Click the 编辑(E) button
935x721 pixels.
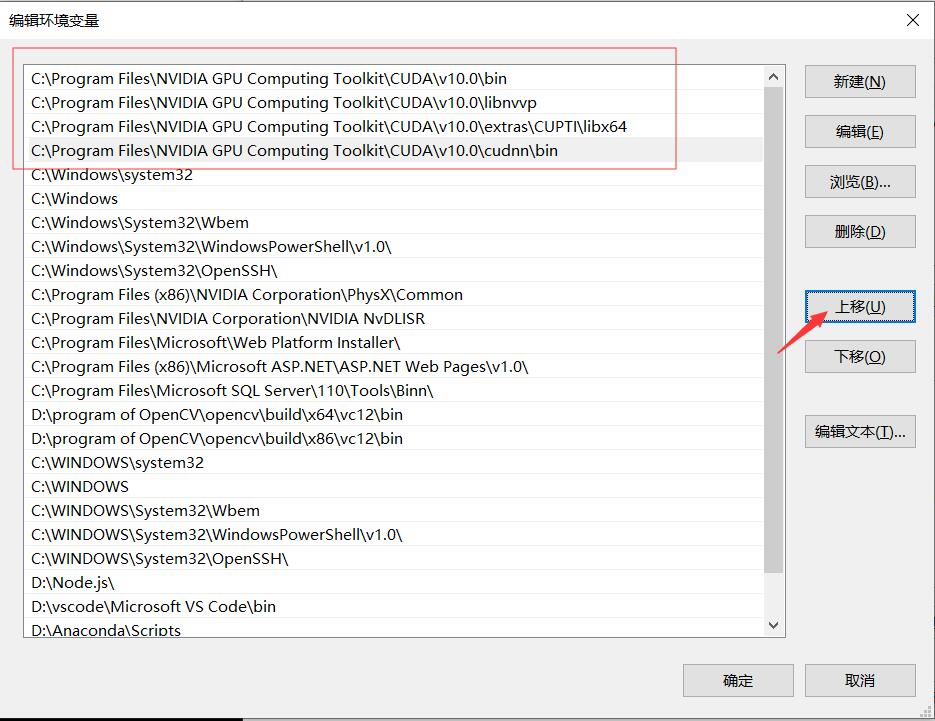click(x=860, y=132)
